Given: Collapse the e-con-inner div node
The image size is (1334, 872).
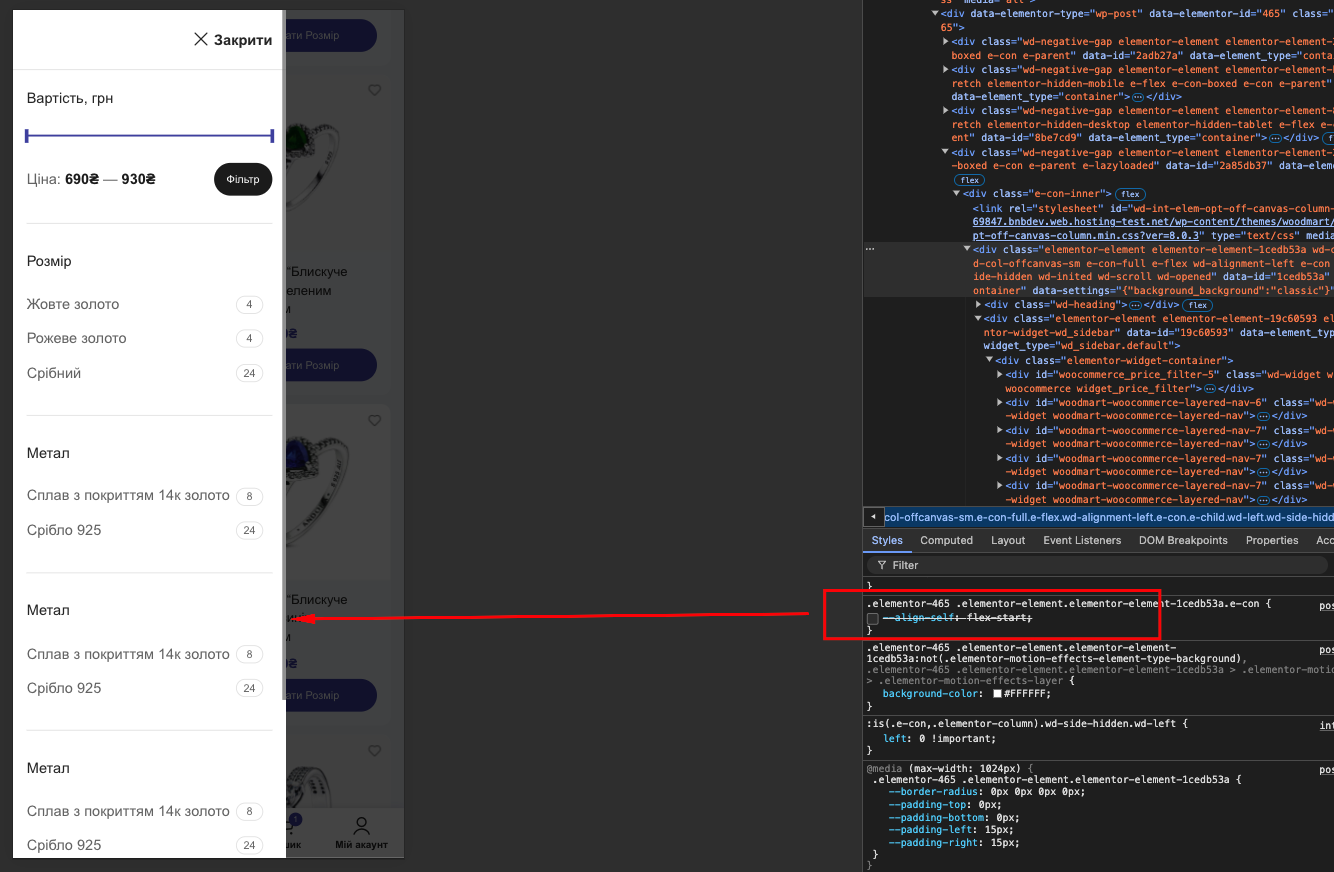Looking at the screenshot, I should coord(957,194).
